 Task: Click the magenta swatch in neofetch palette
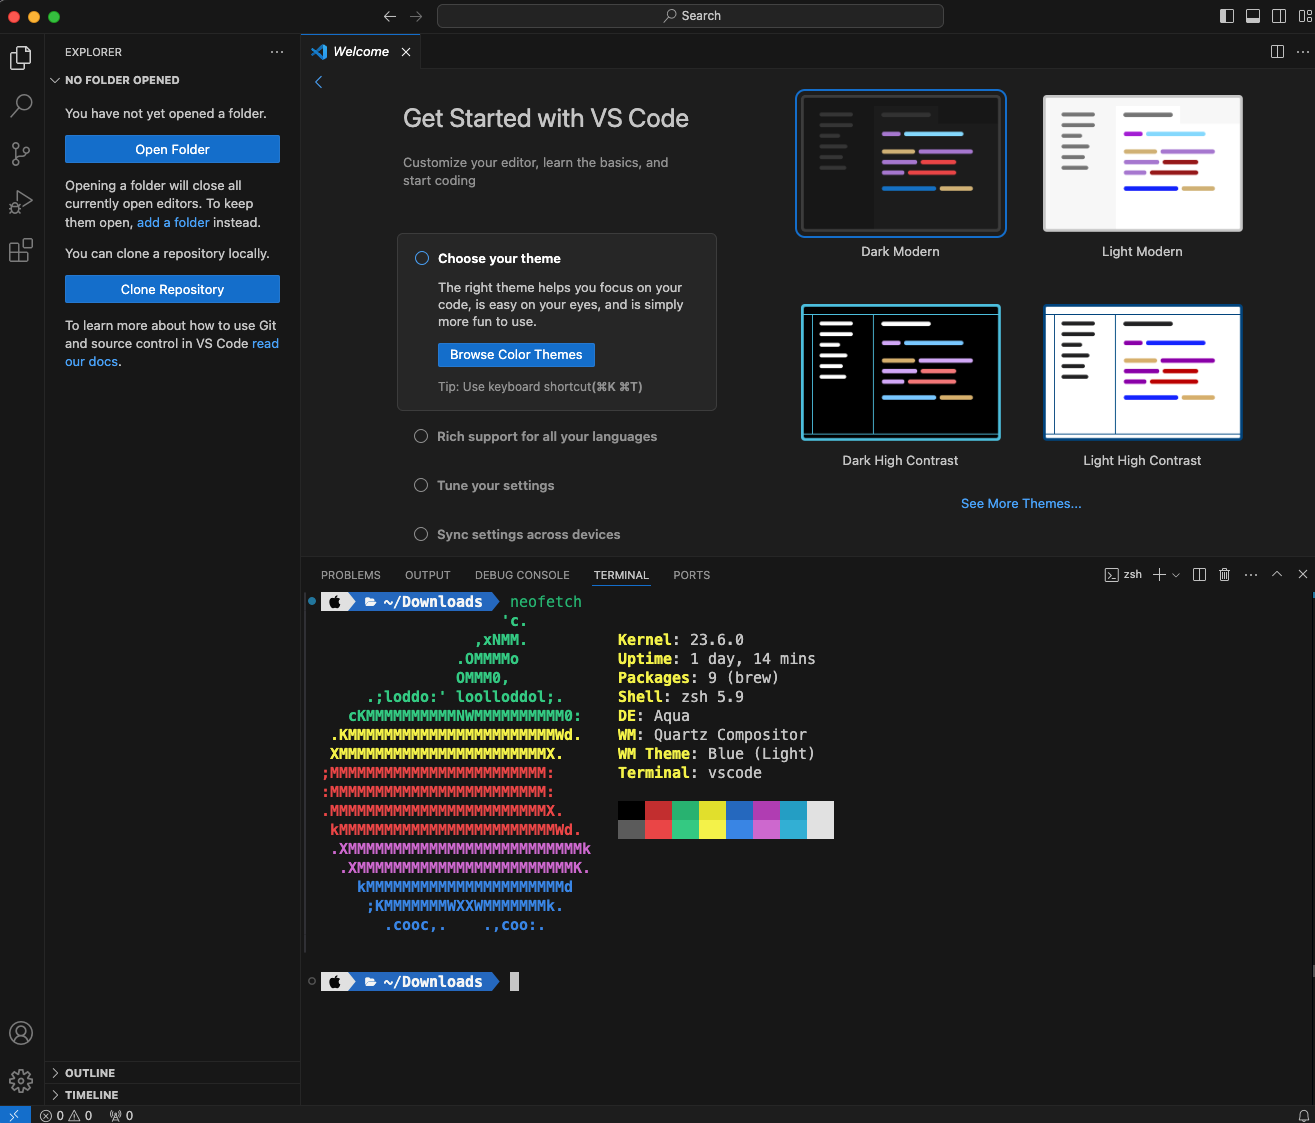coord(766,820)
